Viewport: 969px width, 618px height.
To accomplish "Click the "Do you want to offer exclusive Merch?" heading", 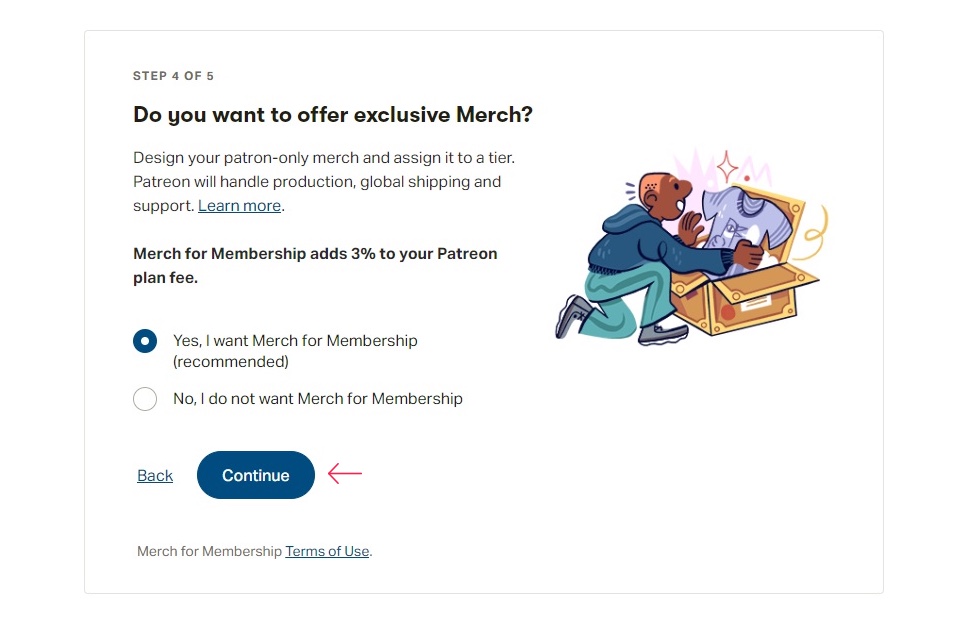I will pos(333,115).
